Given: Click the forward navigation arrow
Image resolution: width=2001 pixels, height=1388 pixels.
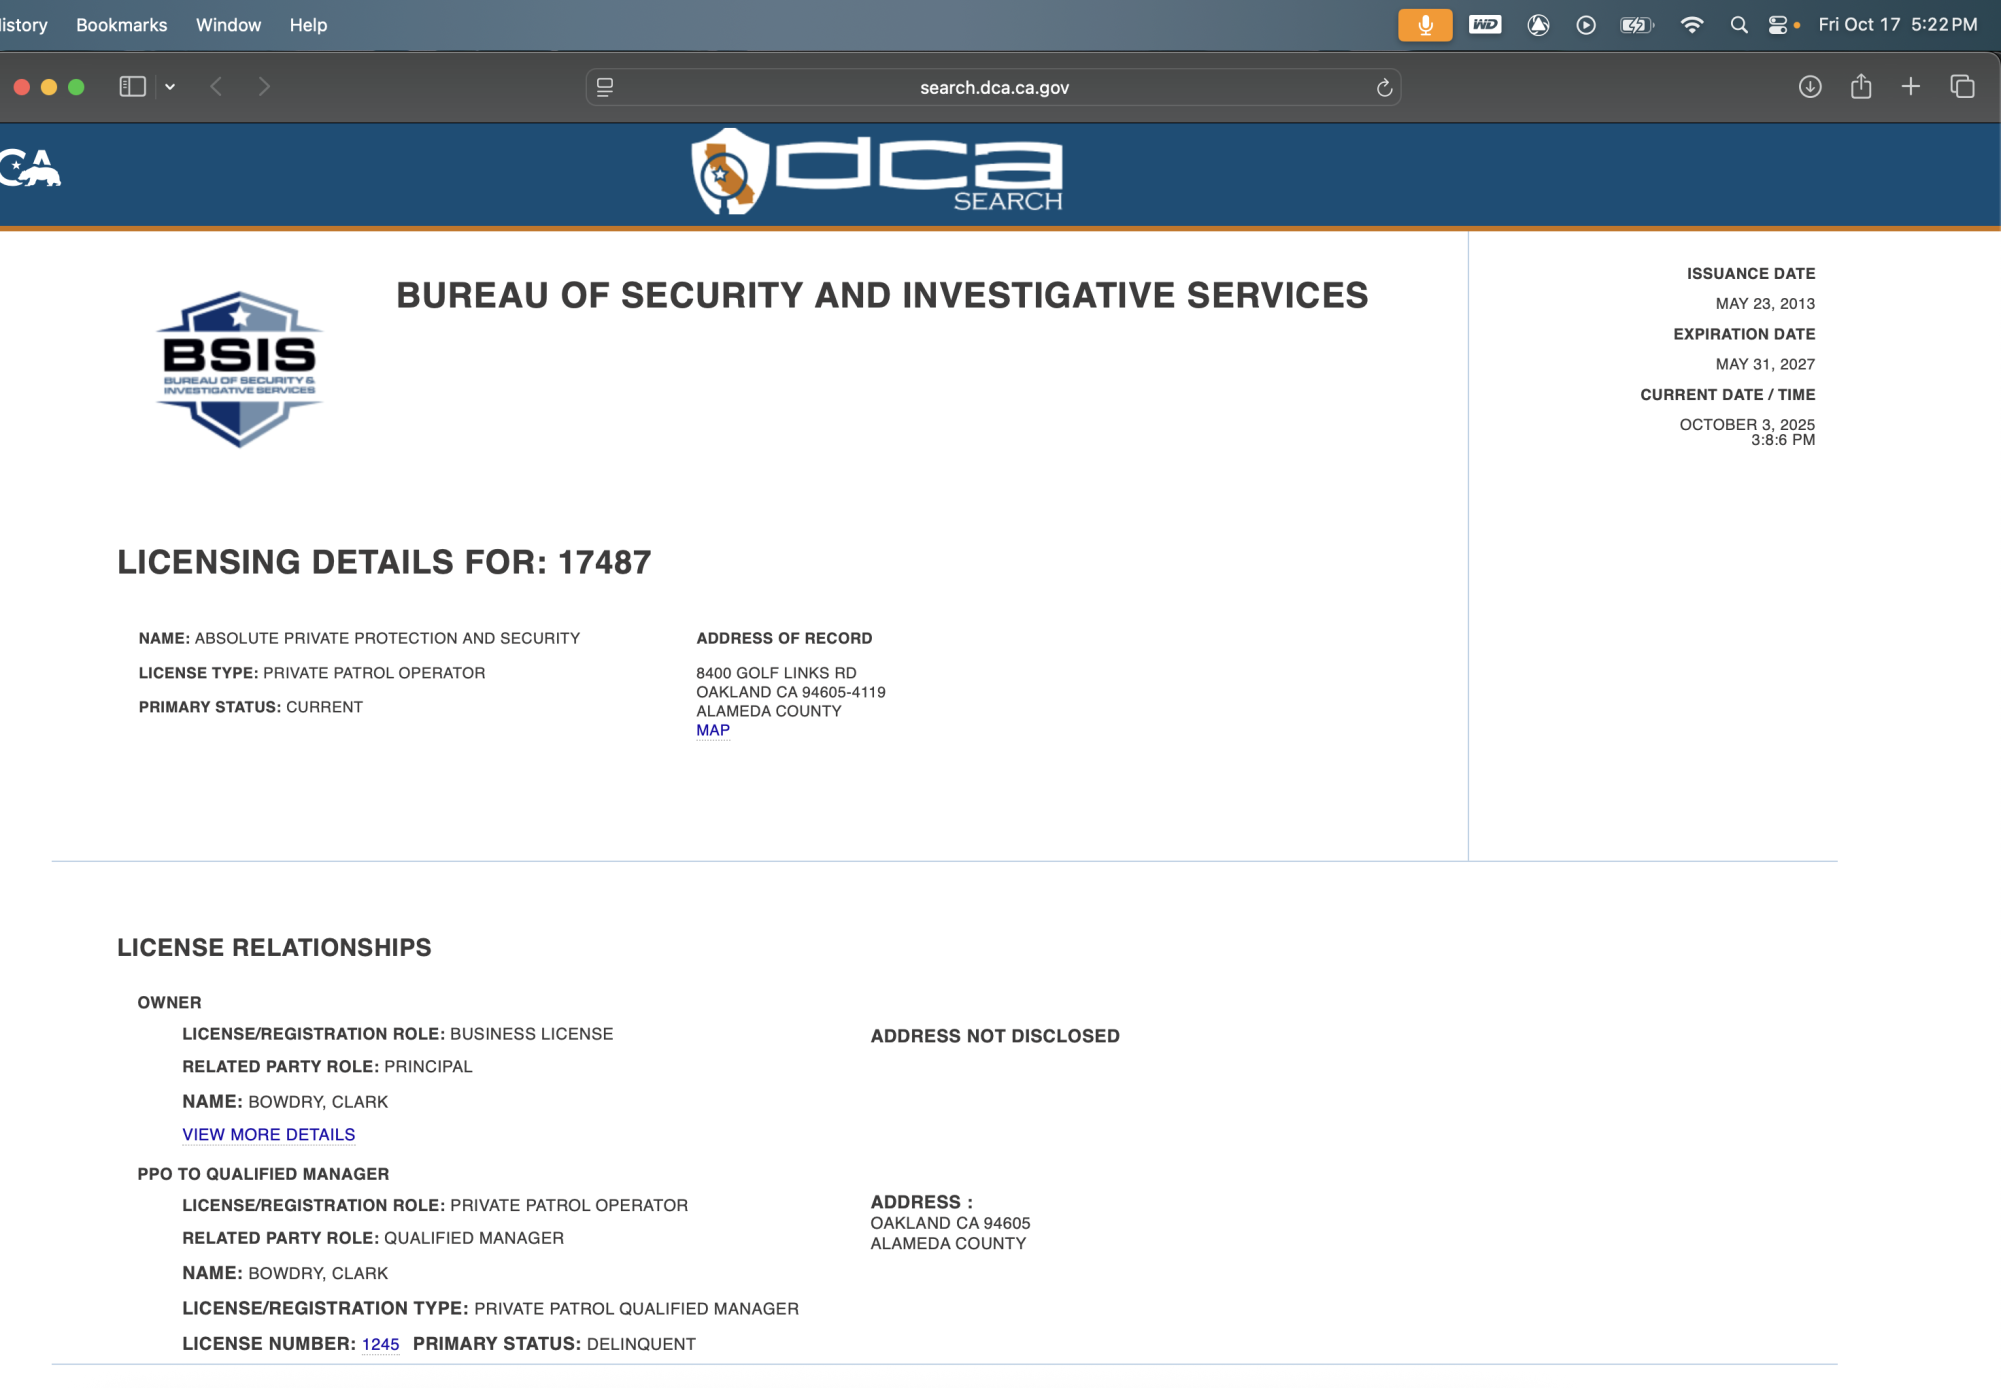Looking at the screenshot, I should coord(264,87).
